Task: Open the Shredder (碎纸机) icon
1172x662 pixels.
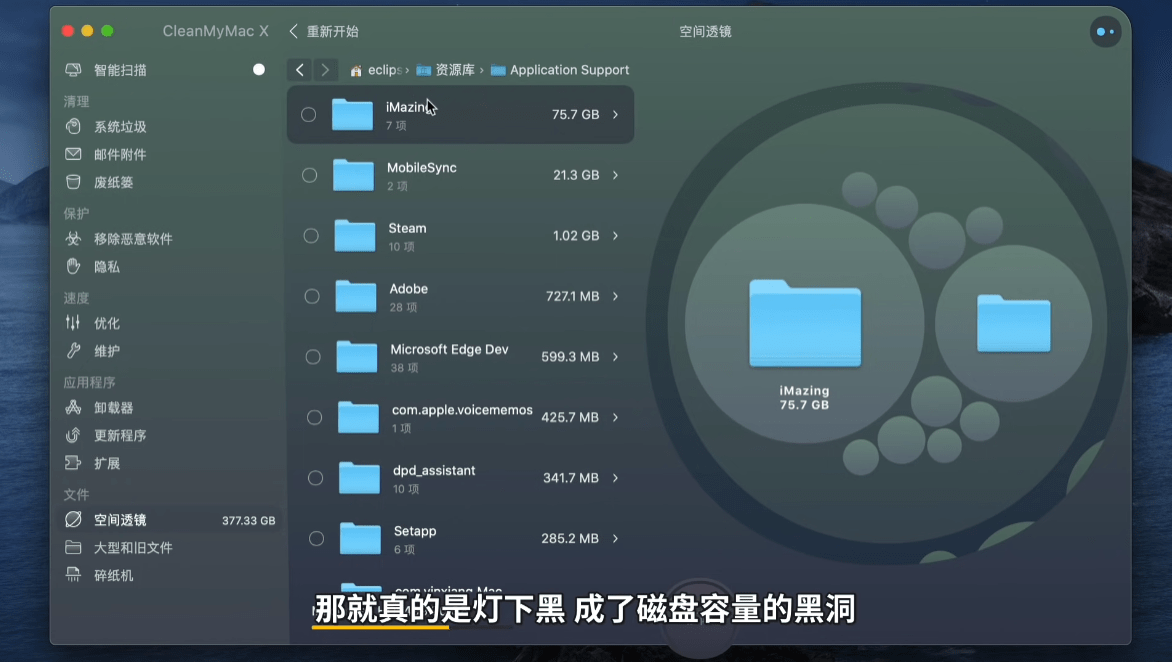Action: point(73,575)
